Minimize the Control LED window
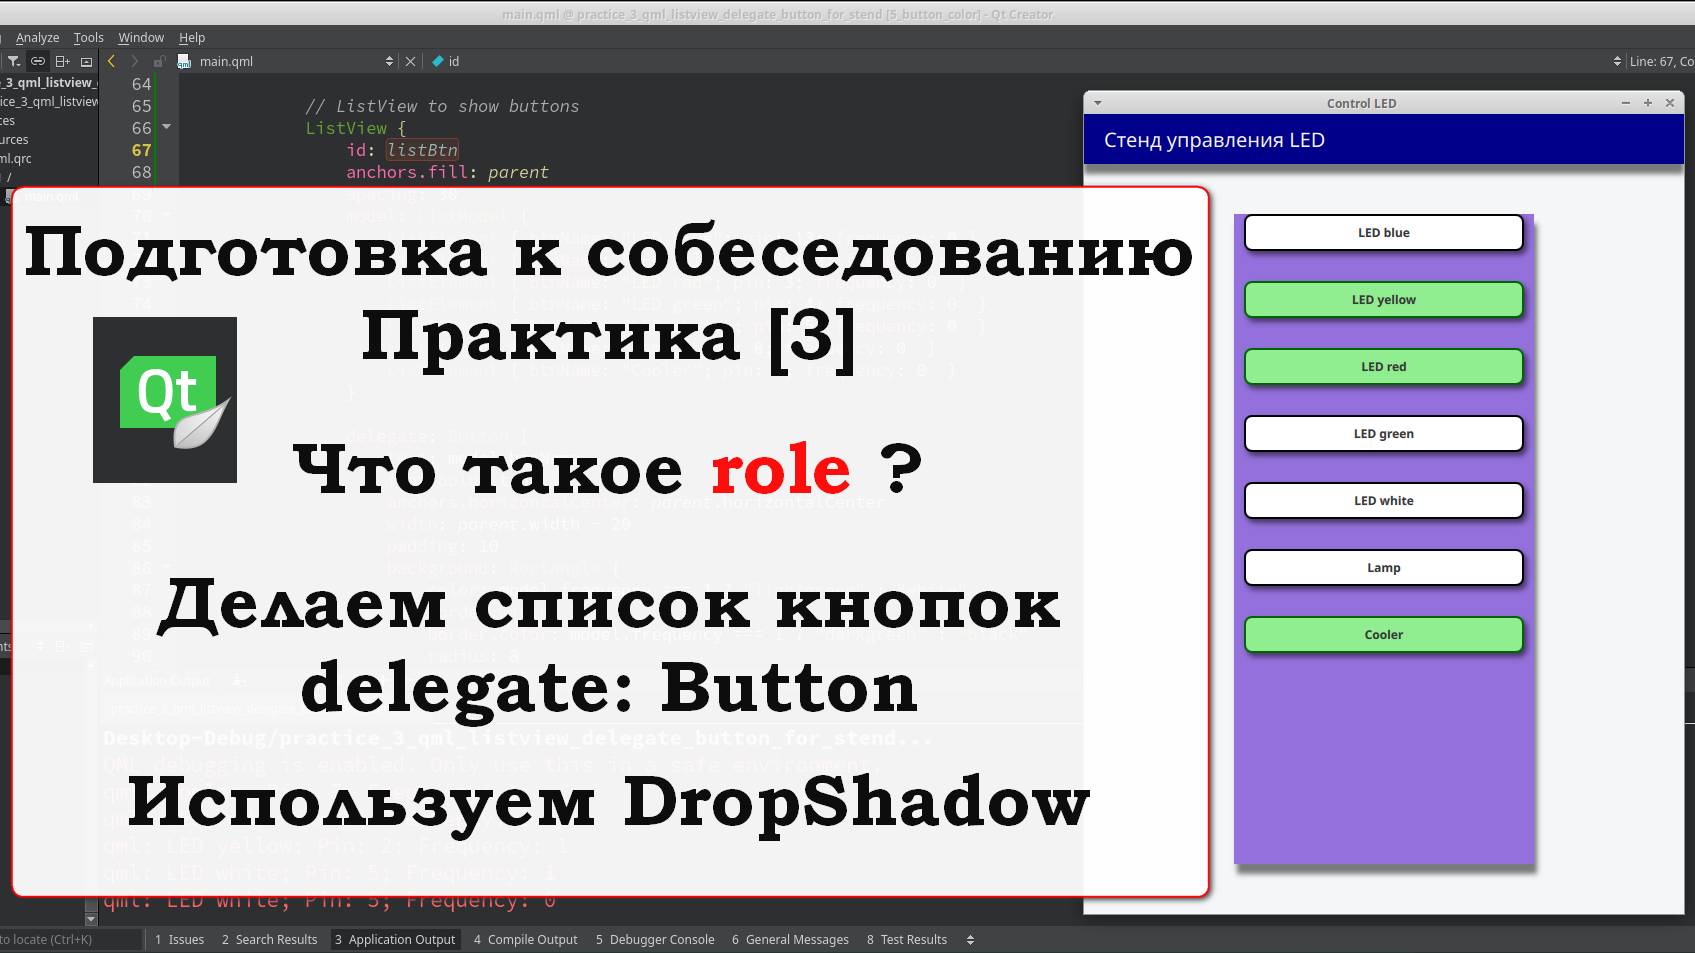This screenshot has height=953, width=1695. pos(1626,103)
